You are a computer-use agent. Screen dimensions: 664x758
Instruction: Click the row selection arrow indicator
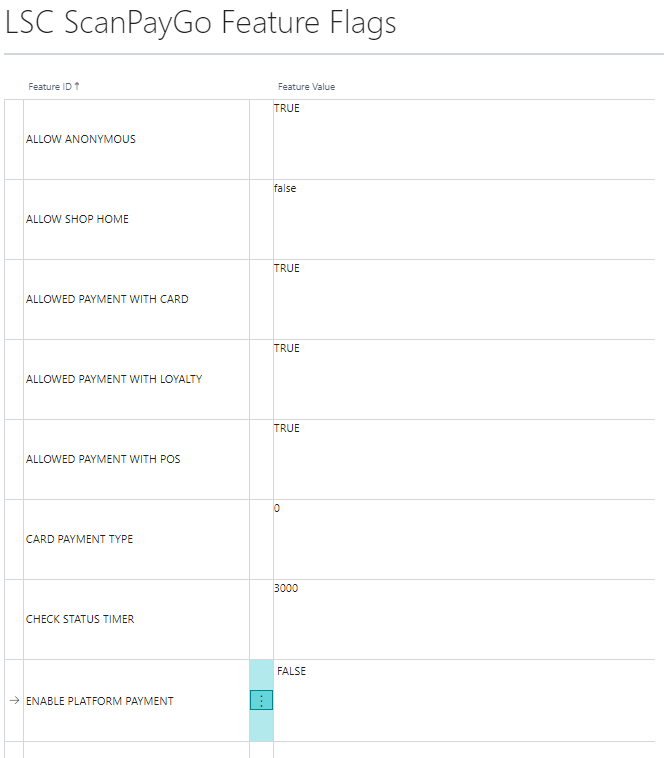(14, 701)
